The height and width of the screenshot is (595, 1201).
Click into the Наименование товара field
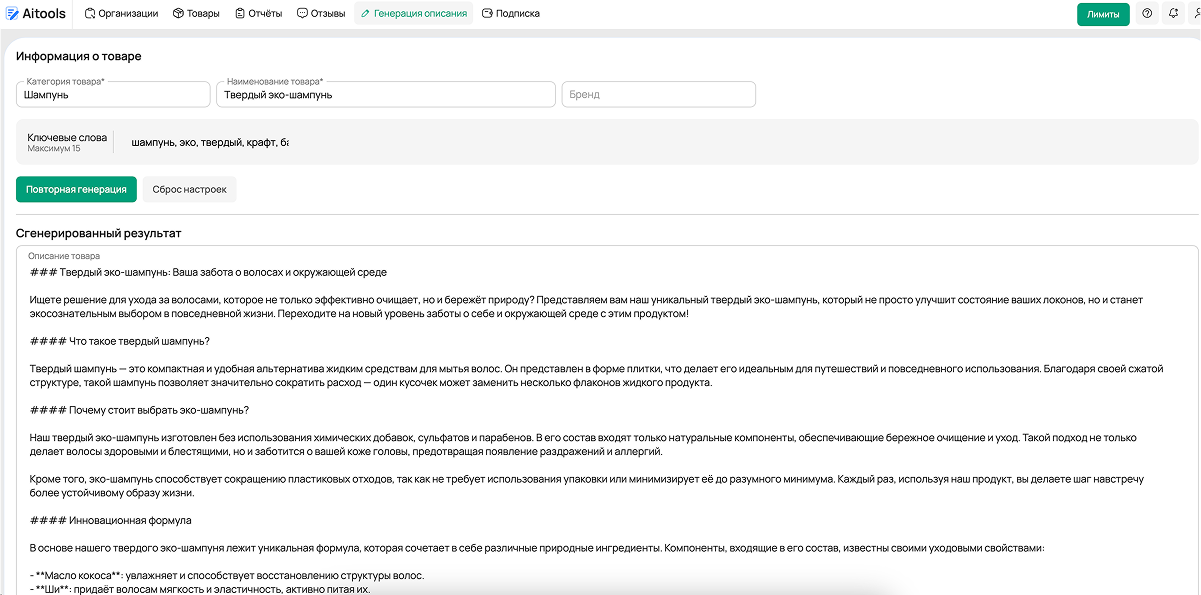click(385, 95)
